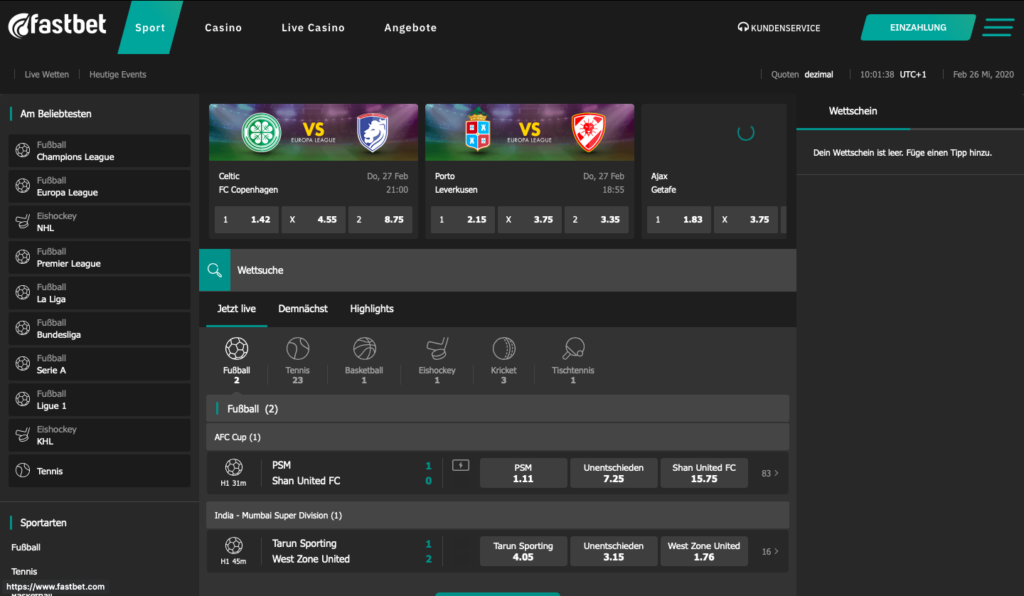Bet on Leverkusen win at 3.35
Screen dimensions: 1024x596
point(596,220)
